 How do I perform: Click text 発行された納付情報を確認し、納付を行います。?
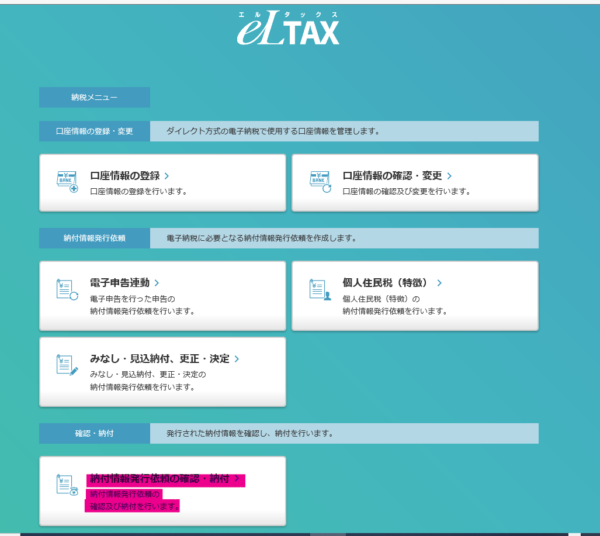point(250,433)
